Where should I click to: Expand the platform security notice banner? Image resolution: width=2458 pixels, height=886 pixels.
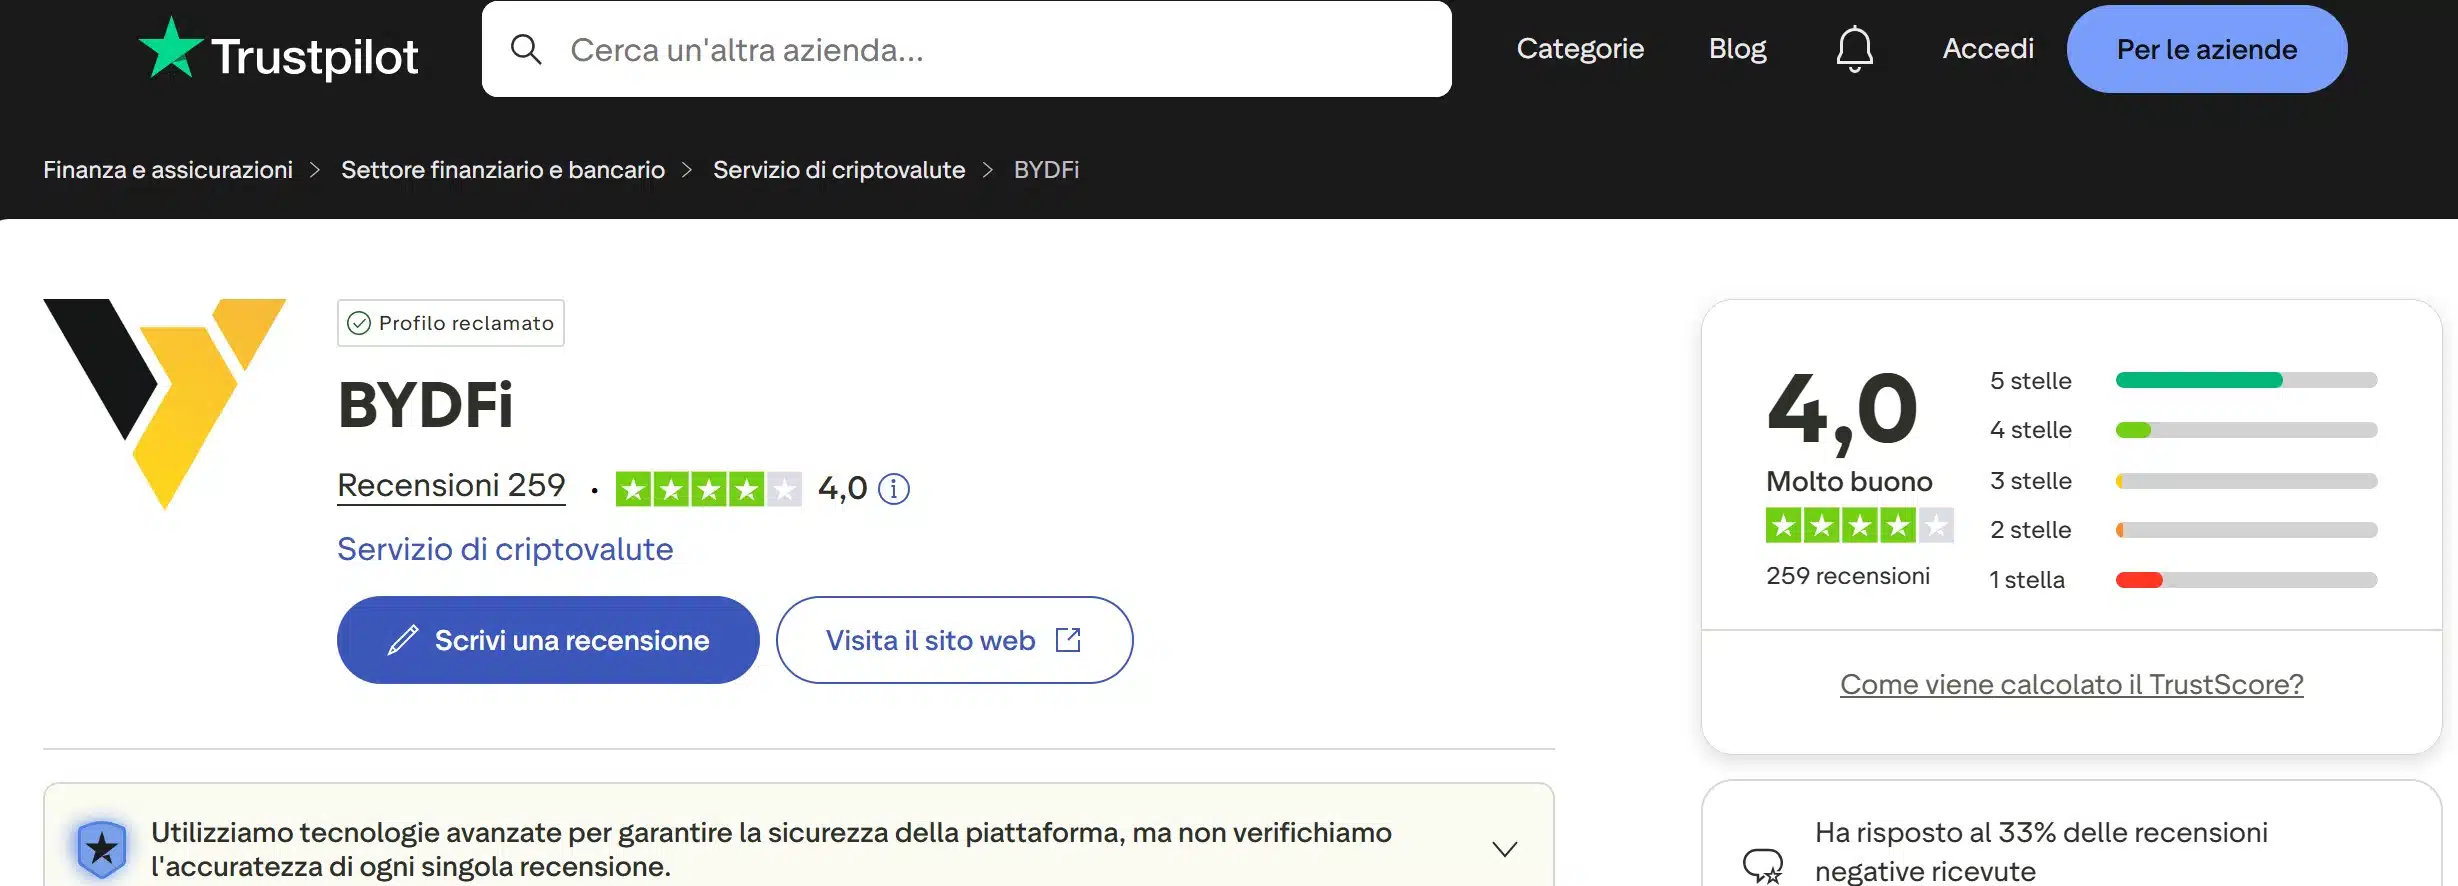(x=800, y=845)
